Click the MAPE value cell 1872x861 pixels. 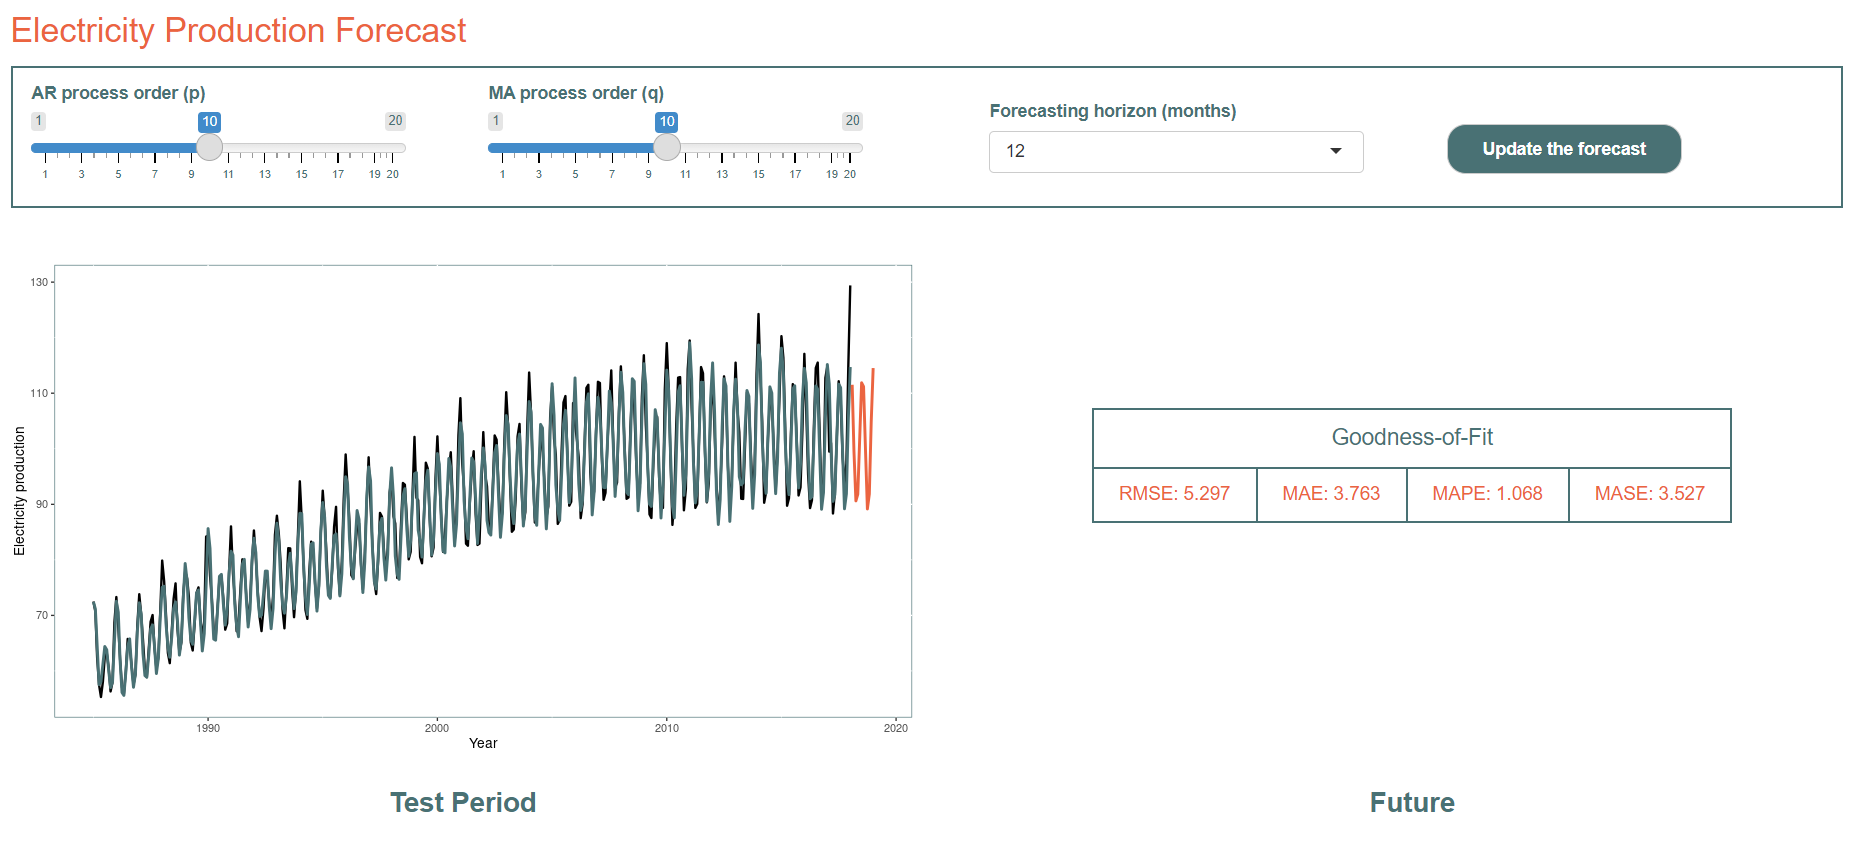1487,494
